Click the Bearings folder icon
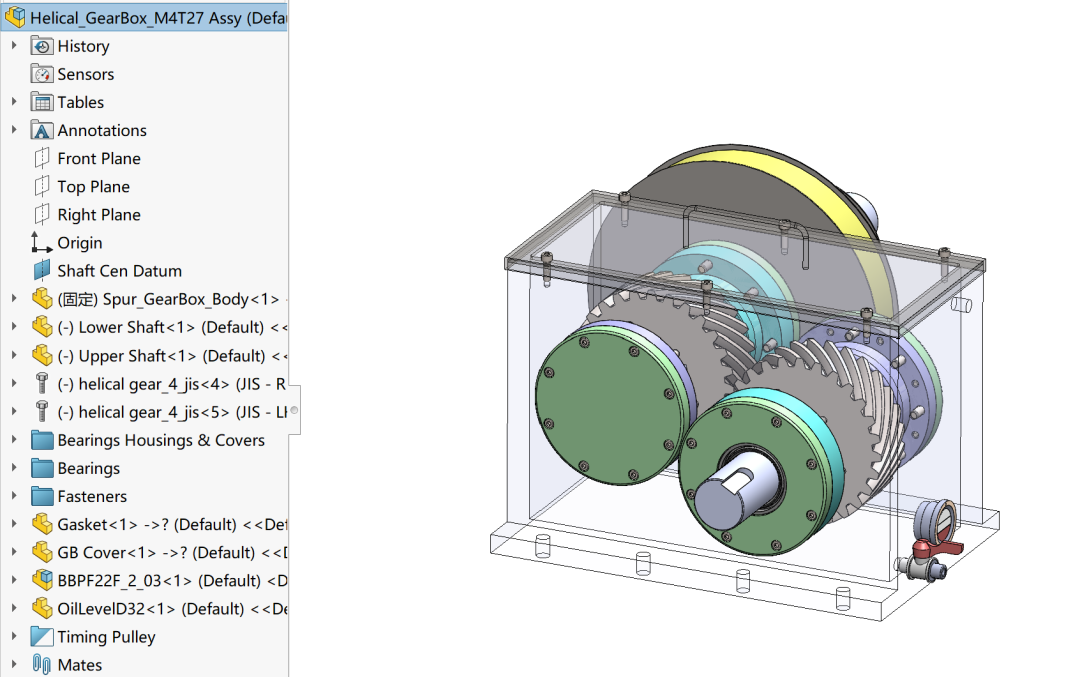This screenshot has height=677, width=1080. coord(42,468)
